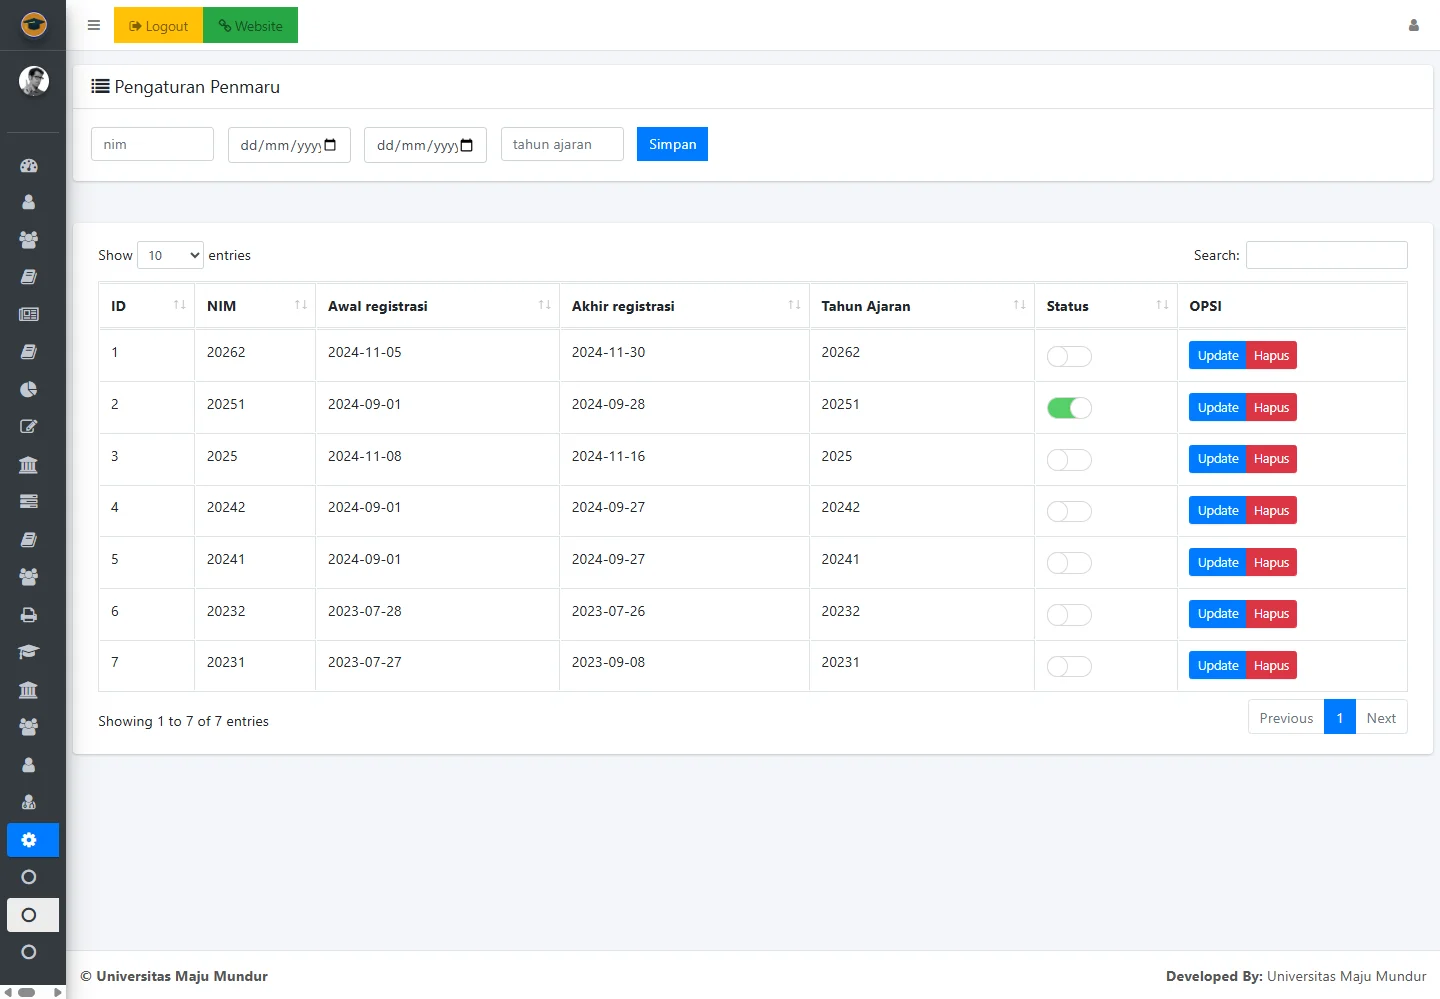Open the graduation cap sidebar icon
The width and height of the screenshot is (1440, 999).
point(29,652)
